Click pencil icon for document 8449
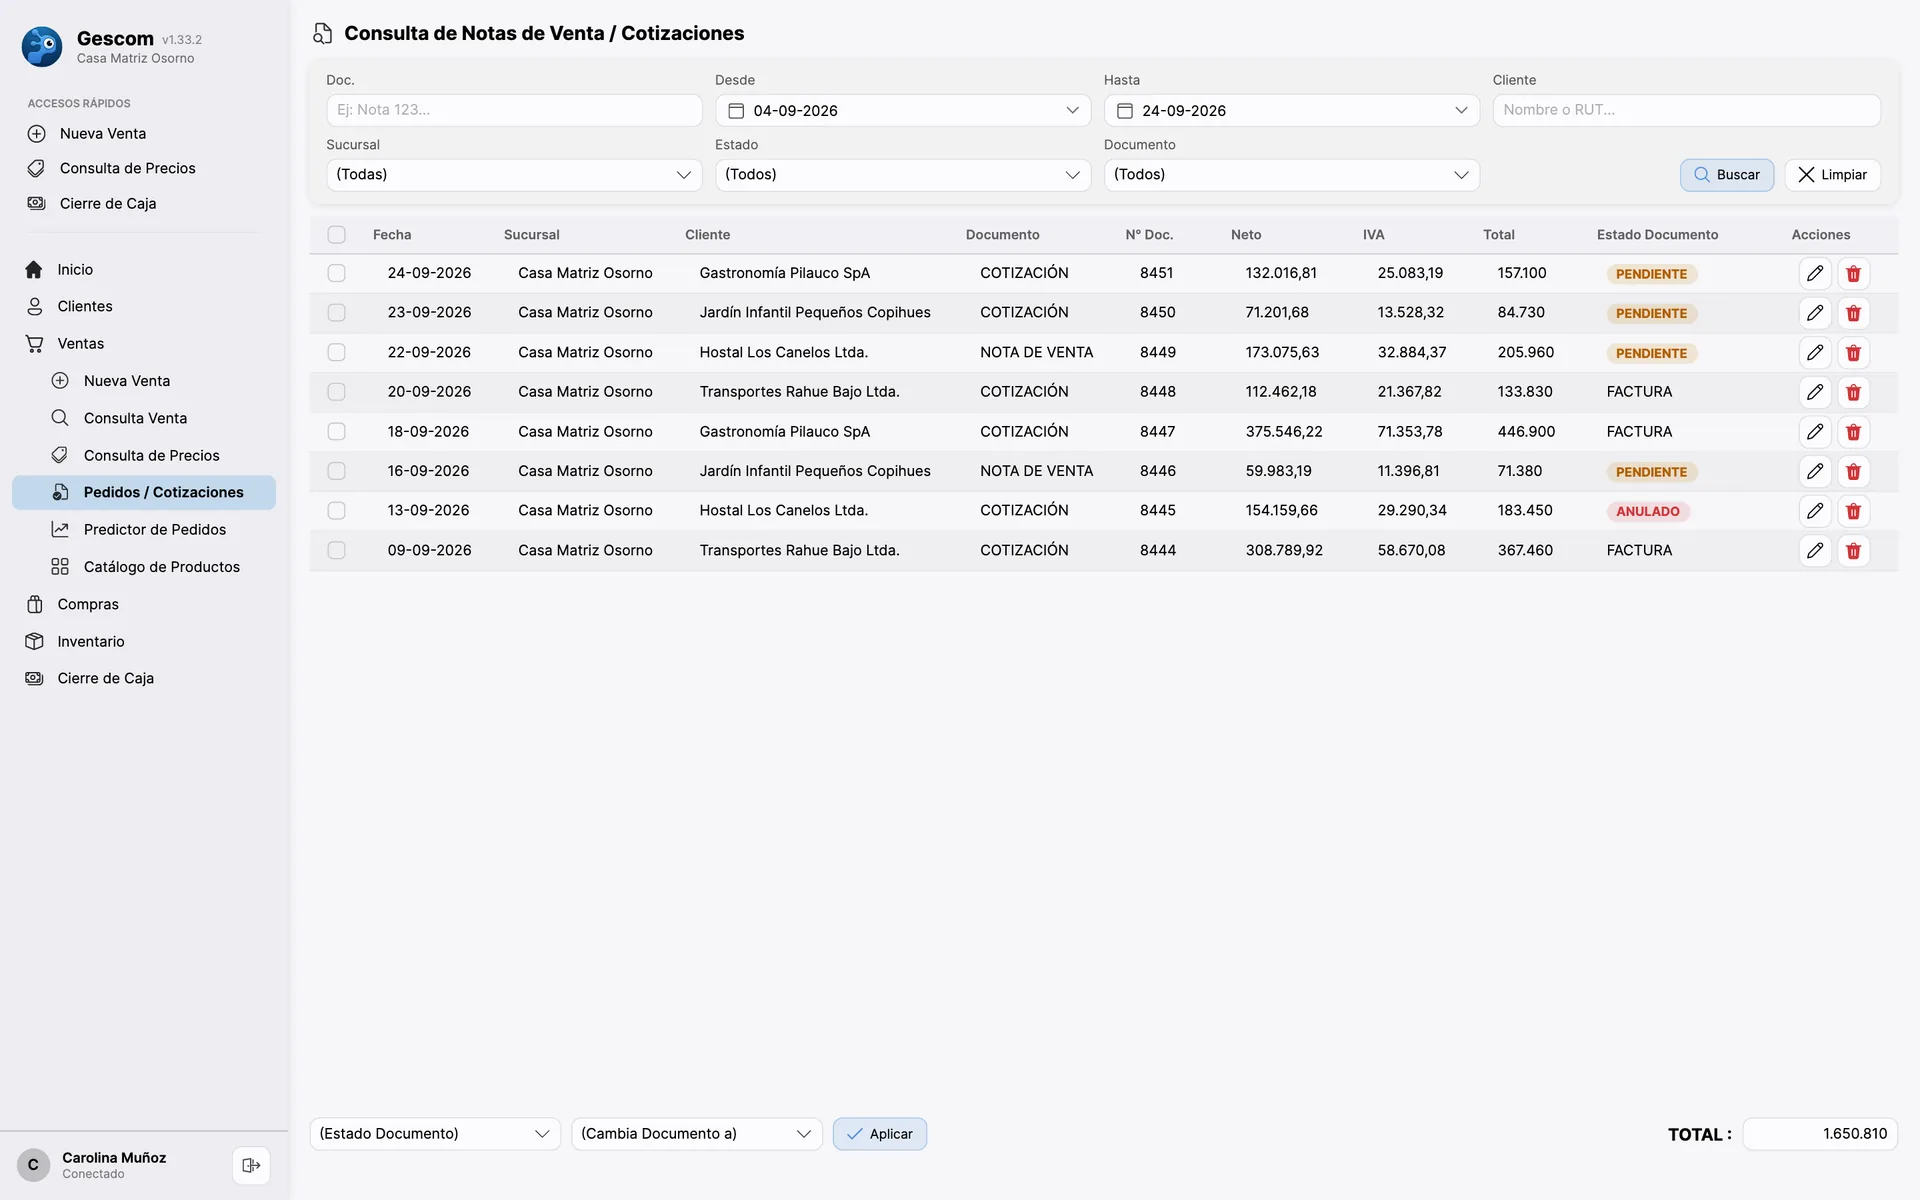This screenshot has height=1200, width=1920. tap(1815, 352)
